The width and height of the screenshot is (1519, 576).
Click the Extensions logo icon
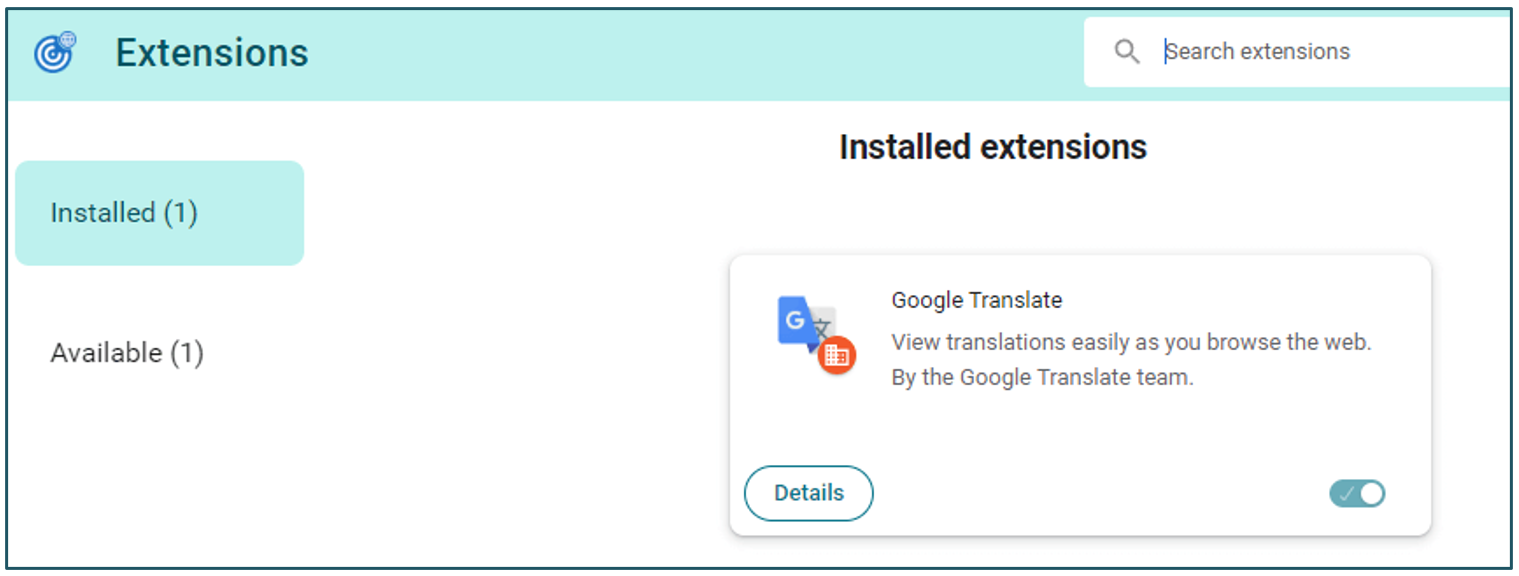(55, 52)
